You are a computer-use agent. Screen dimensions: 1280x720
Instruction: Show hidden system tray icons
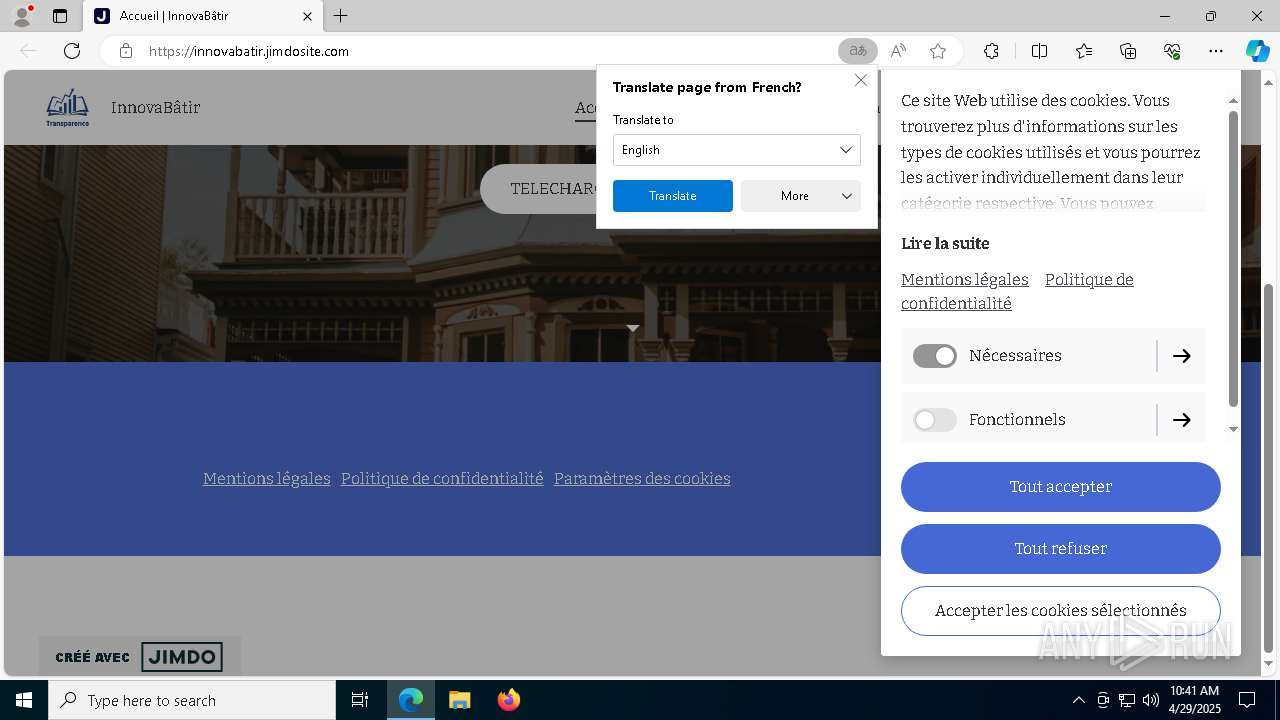1078,700
